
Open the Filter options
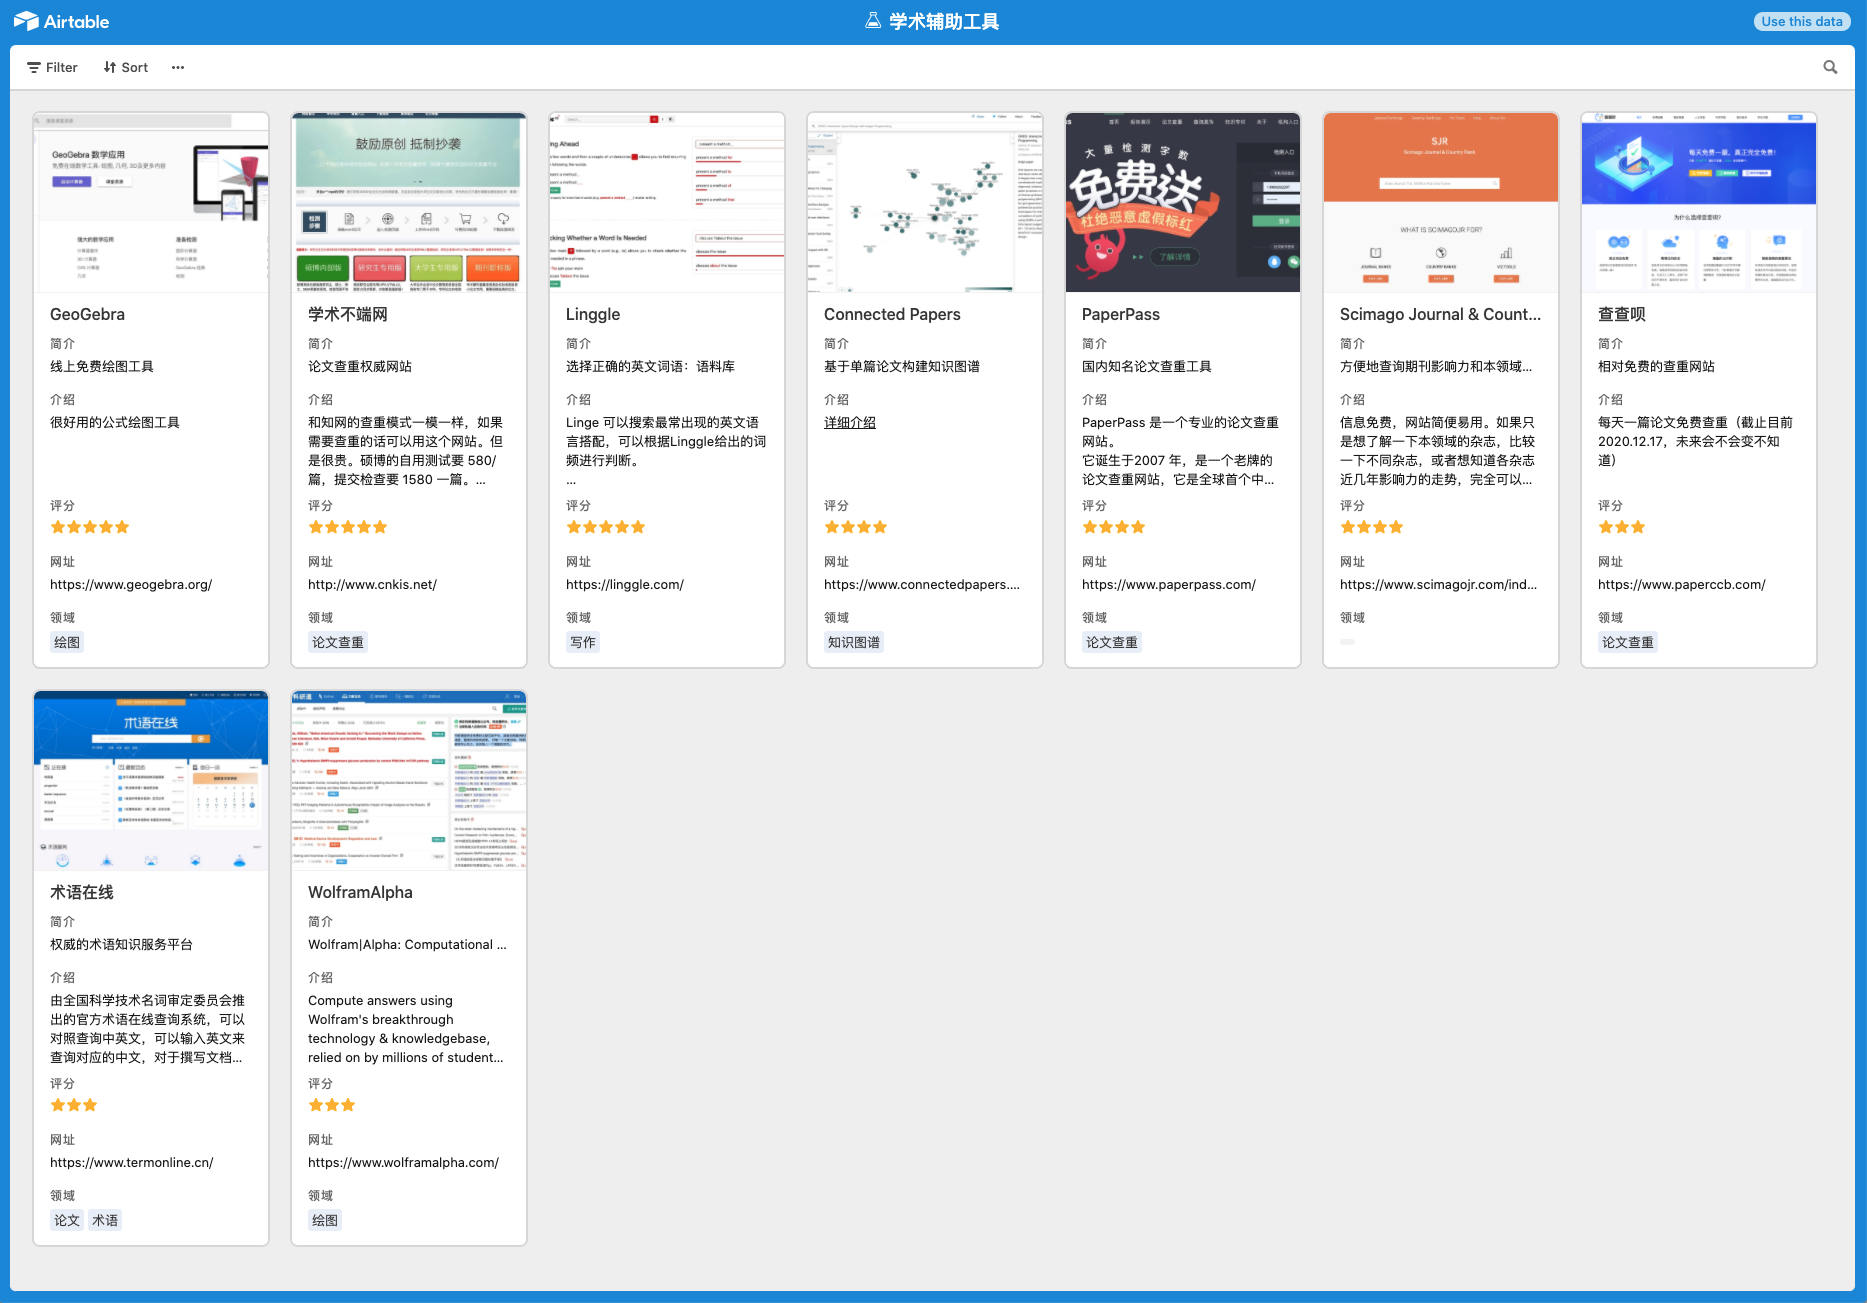click(52, 67)
